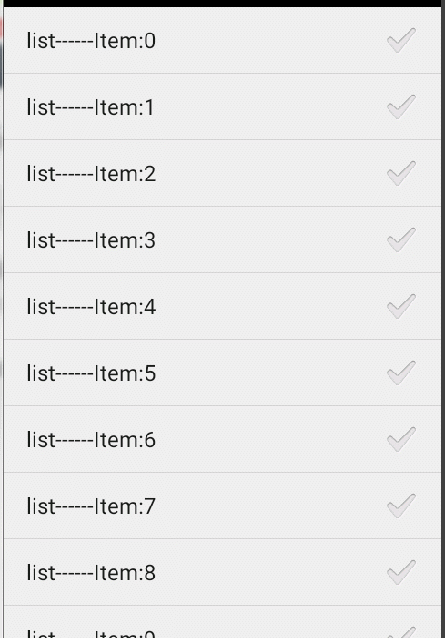
Task: Click the checkmark icon for Item:5
Action: coord(401,373)
